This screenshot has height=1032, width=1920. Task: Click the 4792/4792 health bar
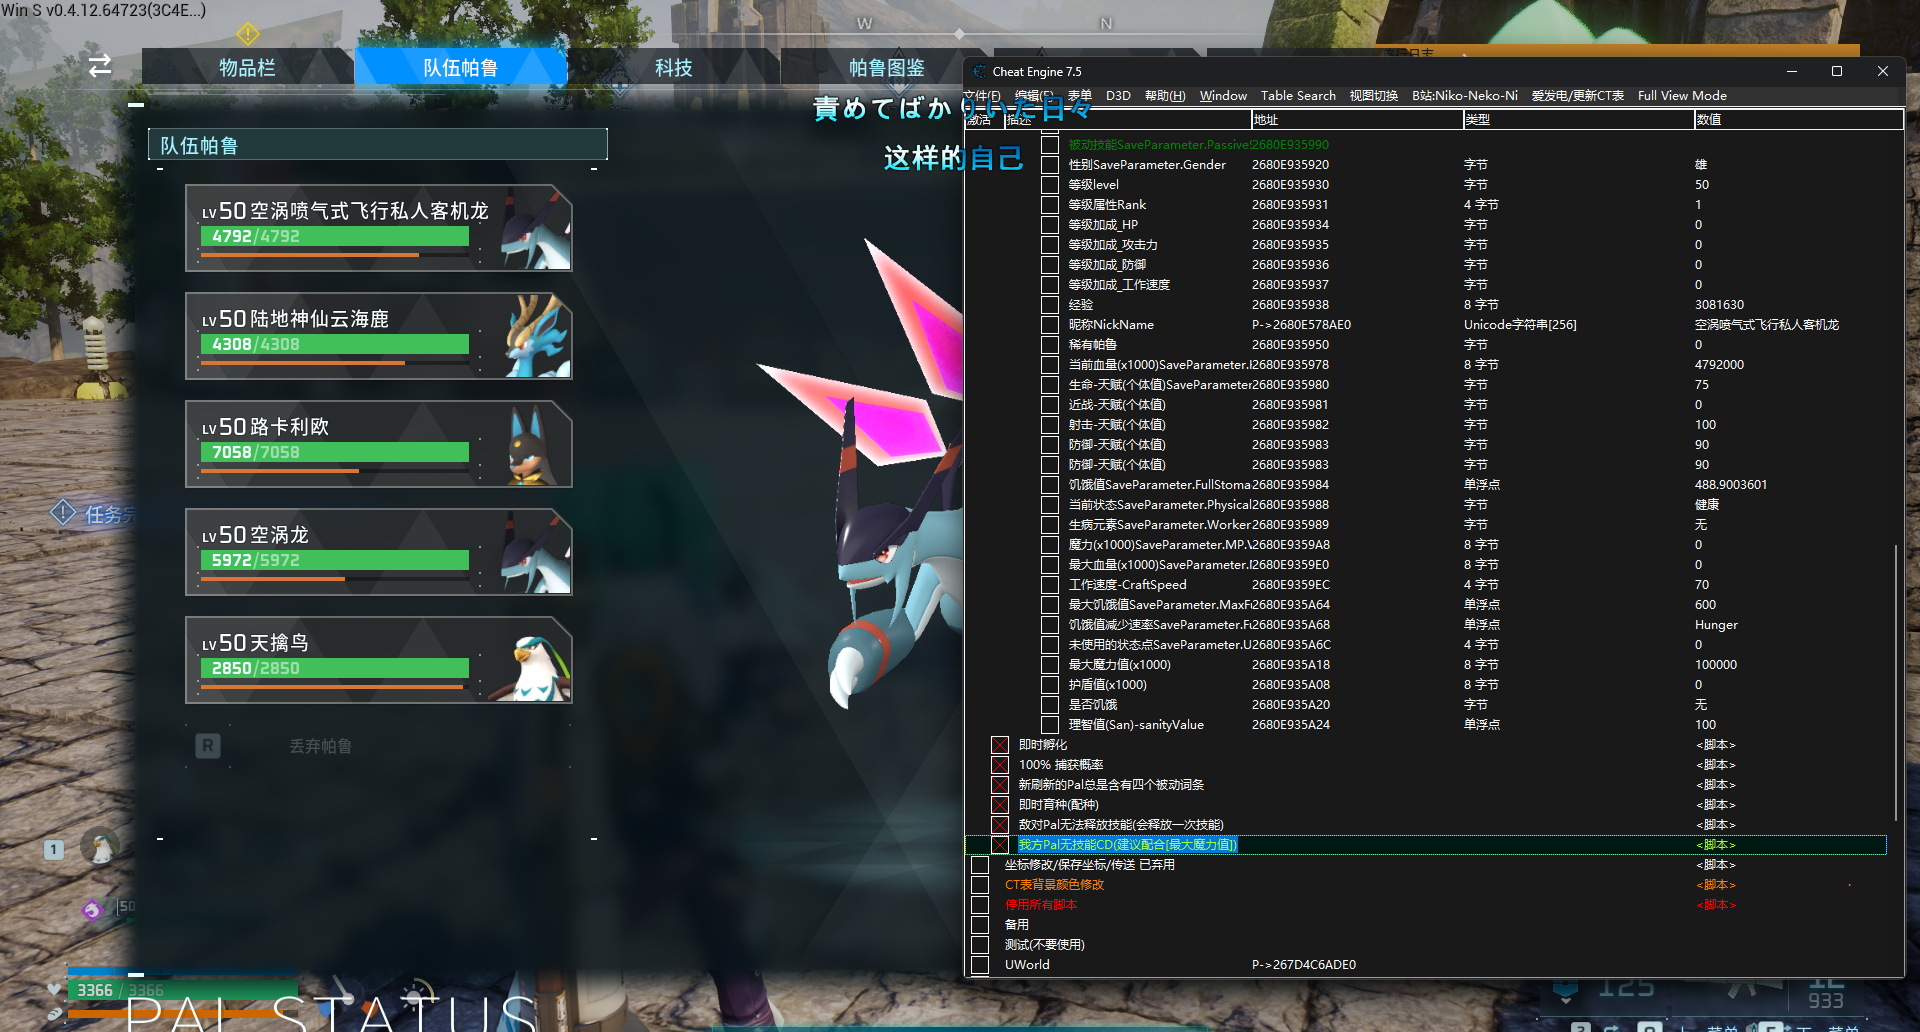(x=335, y=236)
